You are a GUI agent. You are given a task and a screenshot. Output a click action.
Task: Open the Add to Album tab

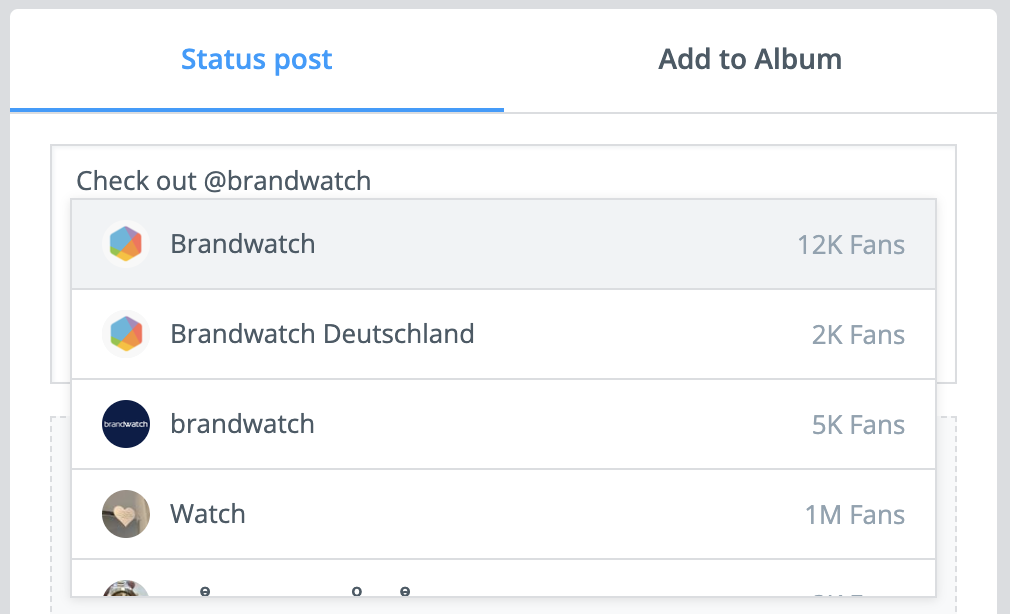pos(750,59)
